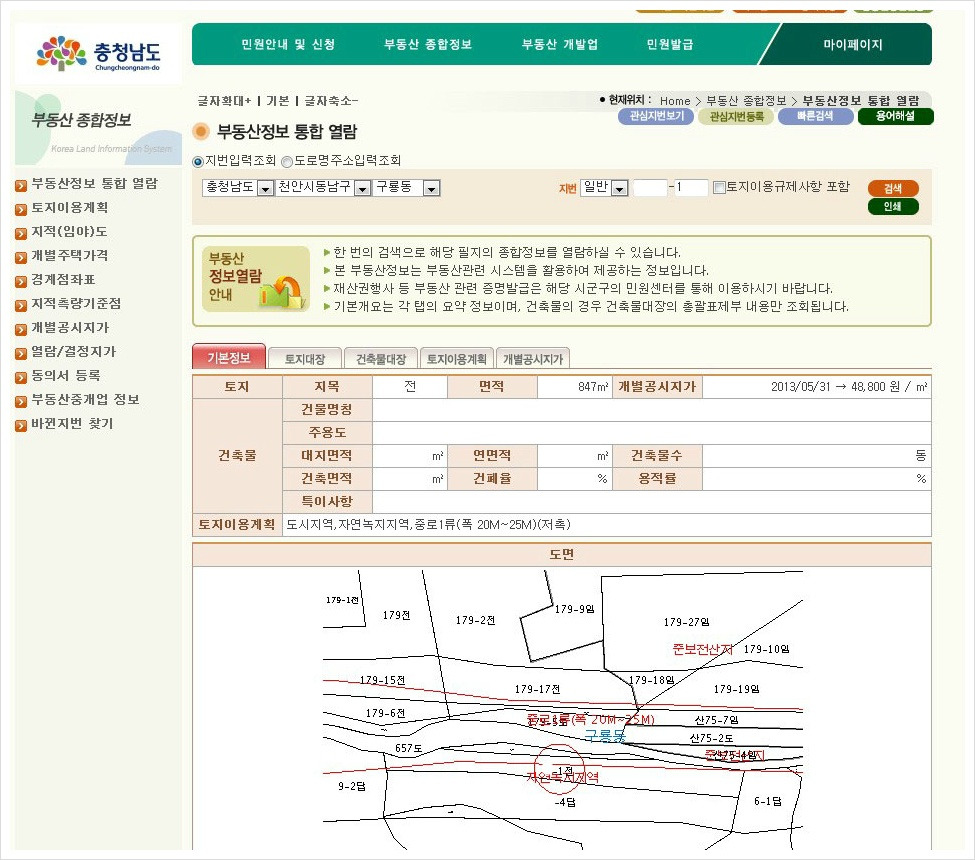
Task: Click arrow icon beside 개별주택가격 sidebar item
Action: coord(21,257)
